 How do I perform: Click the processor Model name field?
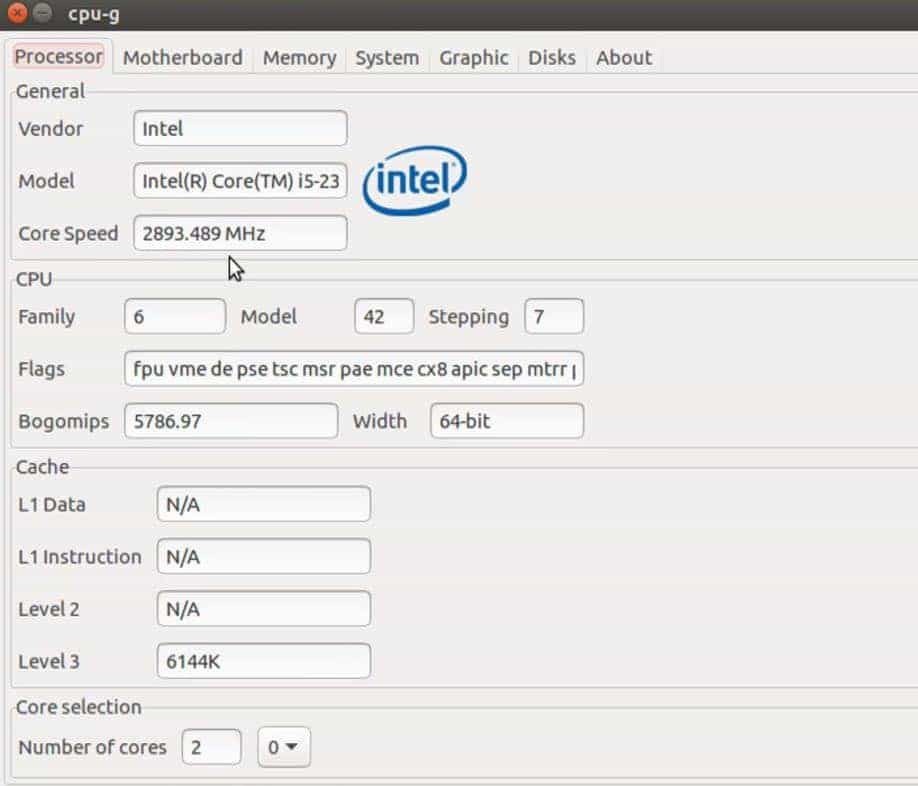(x=240, y=182)
